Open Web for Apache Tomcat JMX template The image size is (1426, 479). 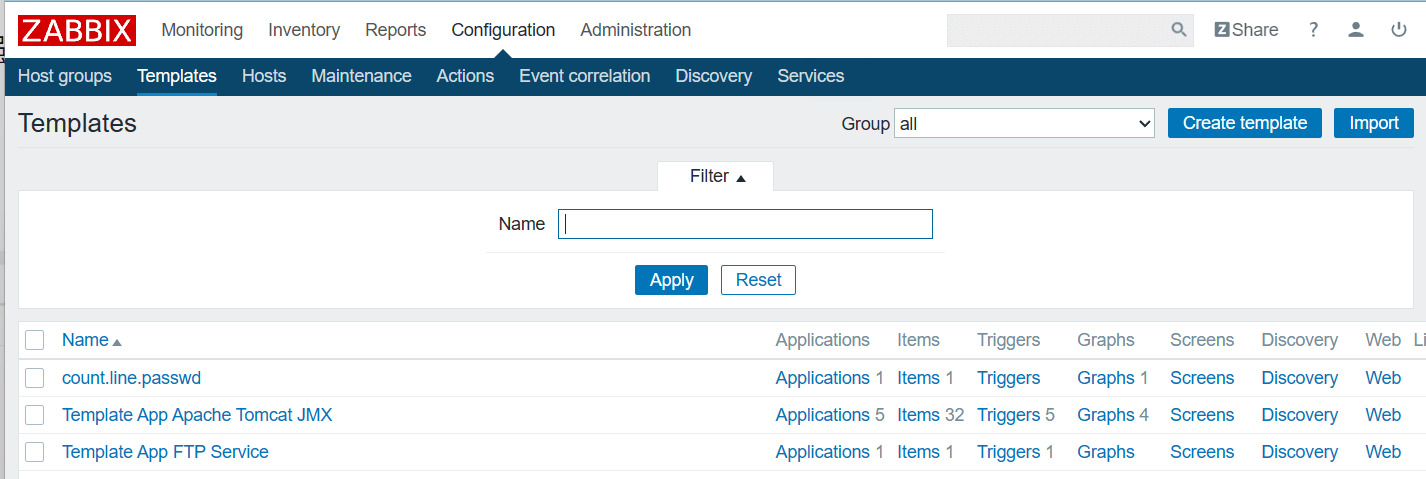click(1383, 415)
